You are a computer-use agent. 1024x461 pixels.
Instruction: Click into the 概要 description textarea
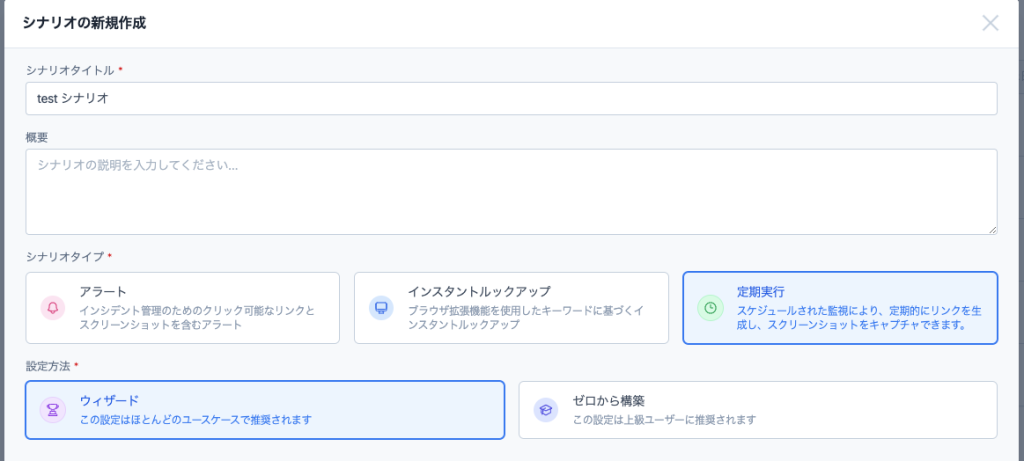click(x=511, y=191)
